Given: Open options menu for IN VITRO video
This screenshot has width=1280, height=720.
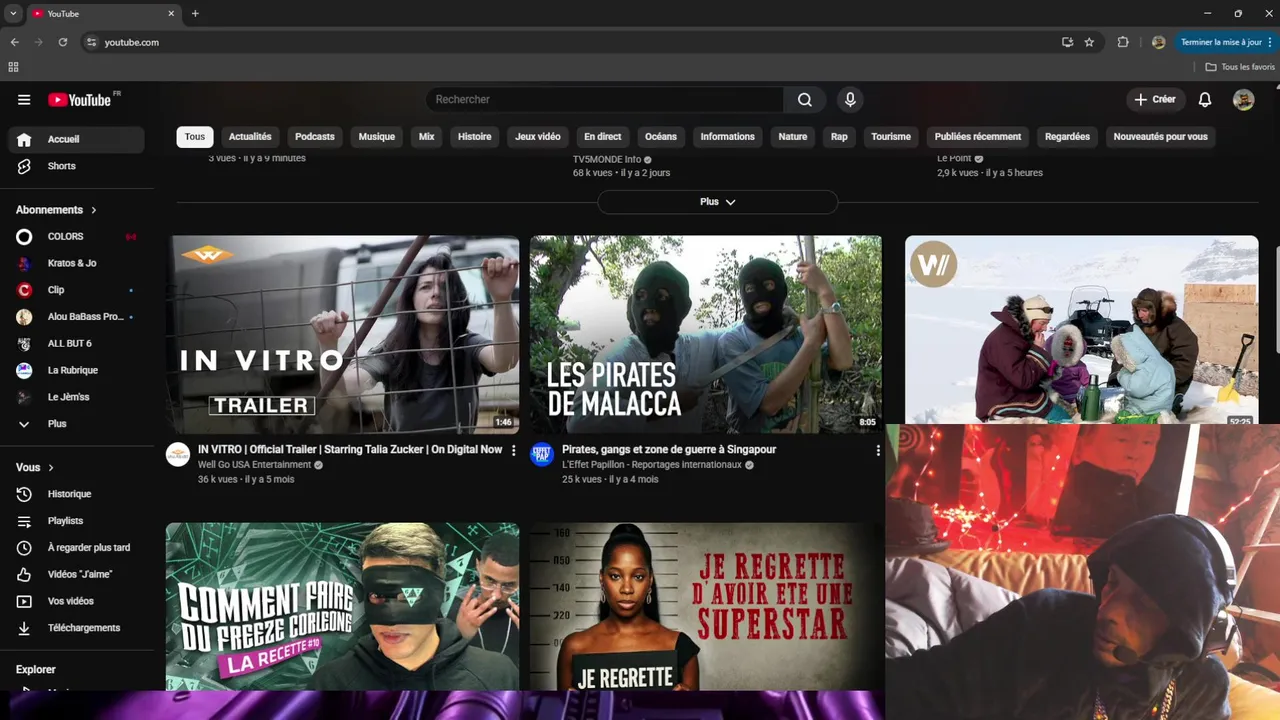Looking at the screenshot, I should pyautogui.click(x=514, y=451).
